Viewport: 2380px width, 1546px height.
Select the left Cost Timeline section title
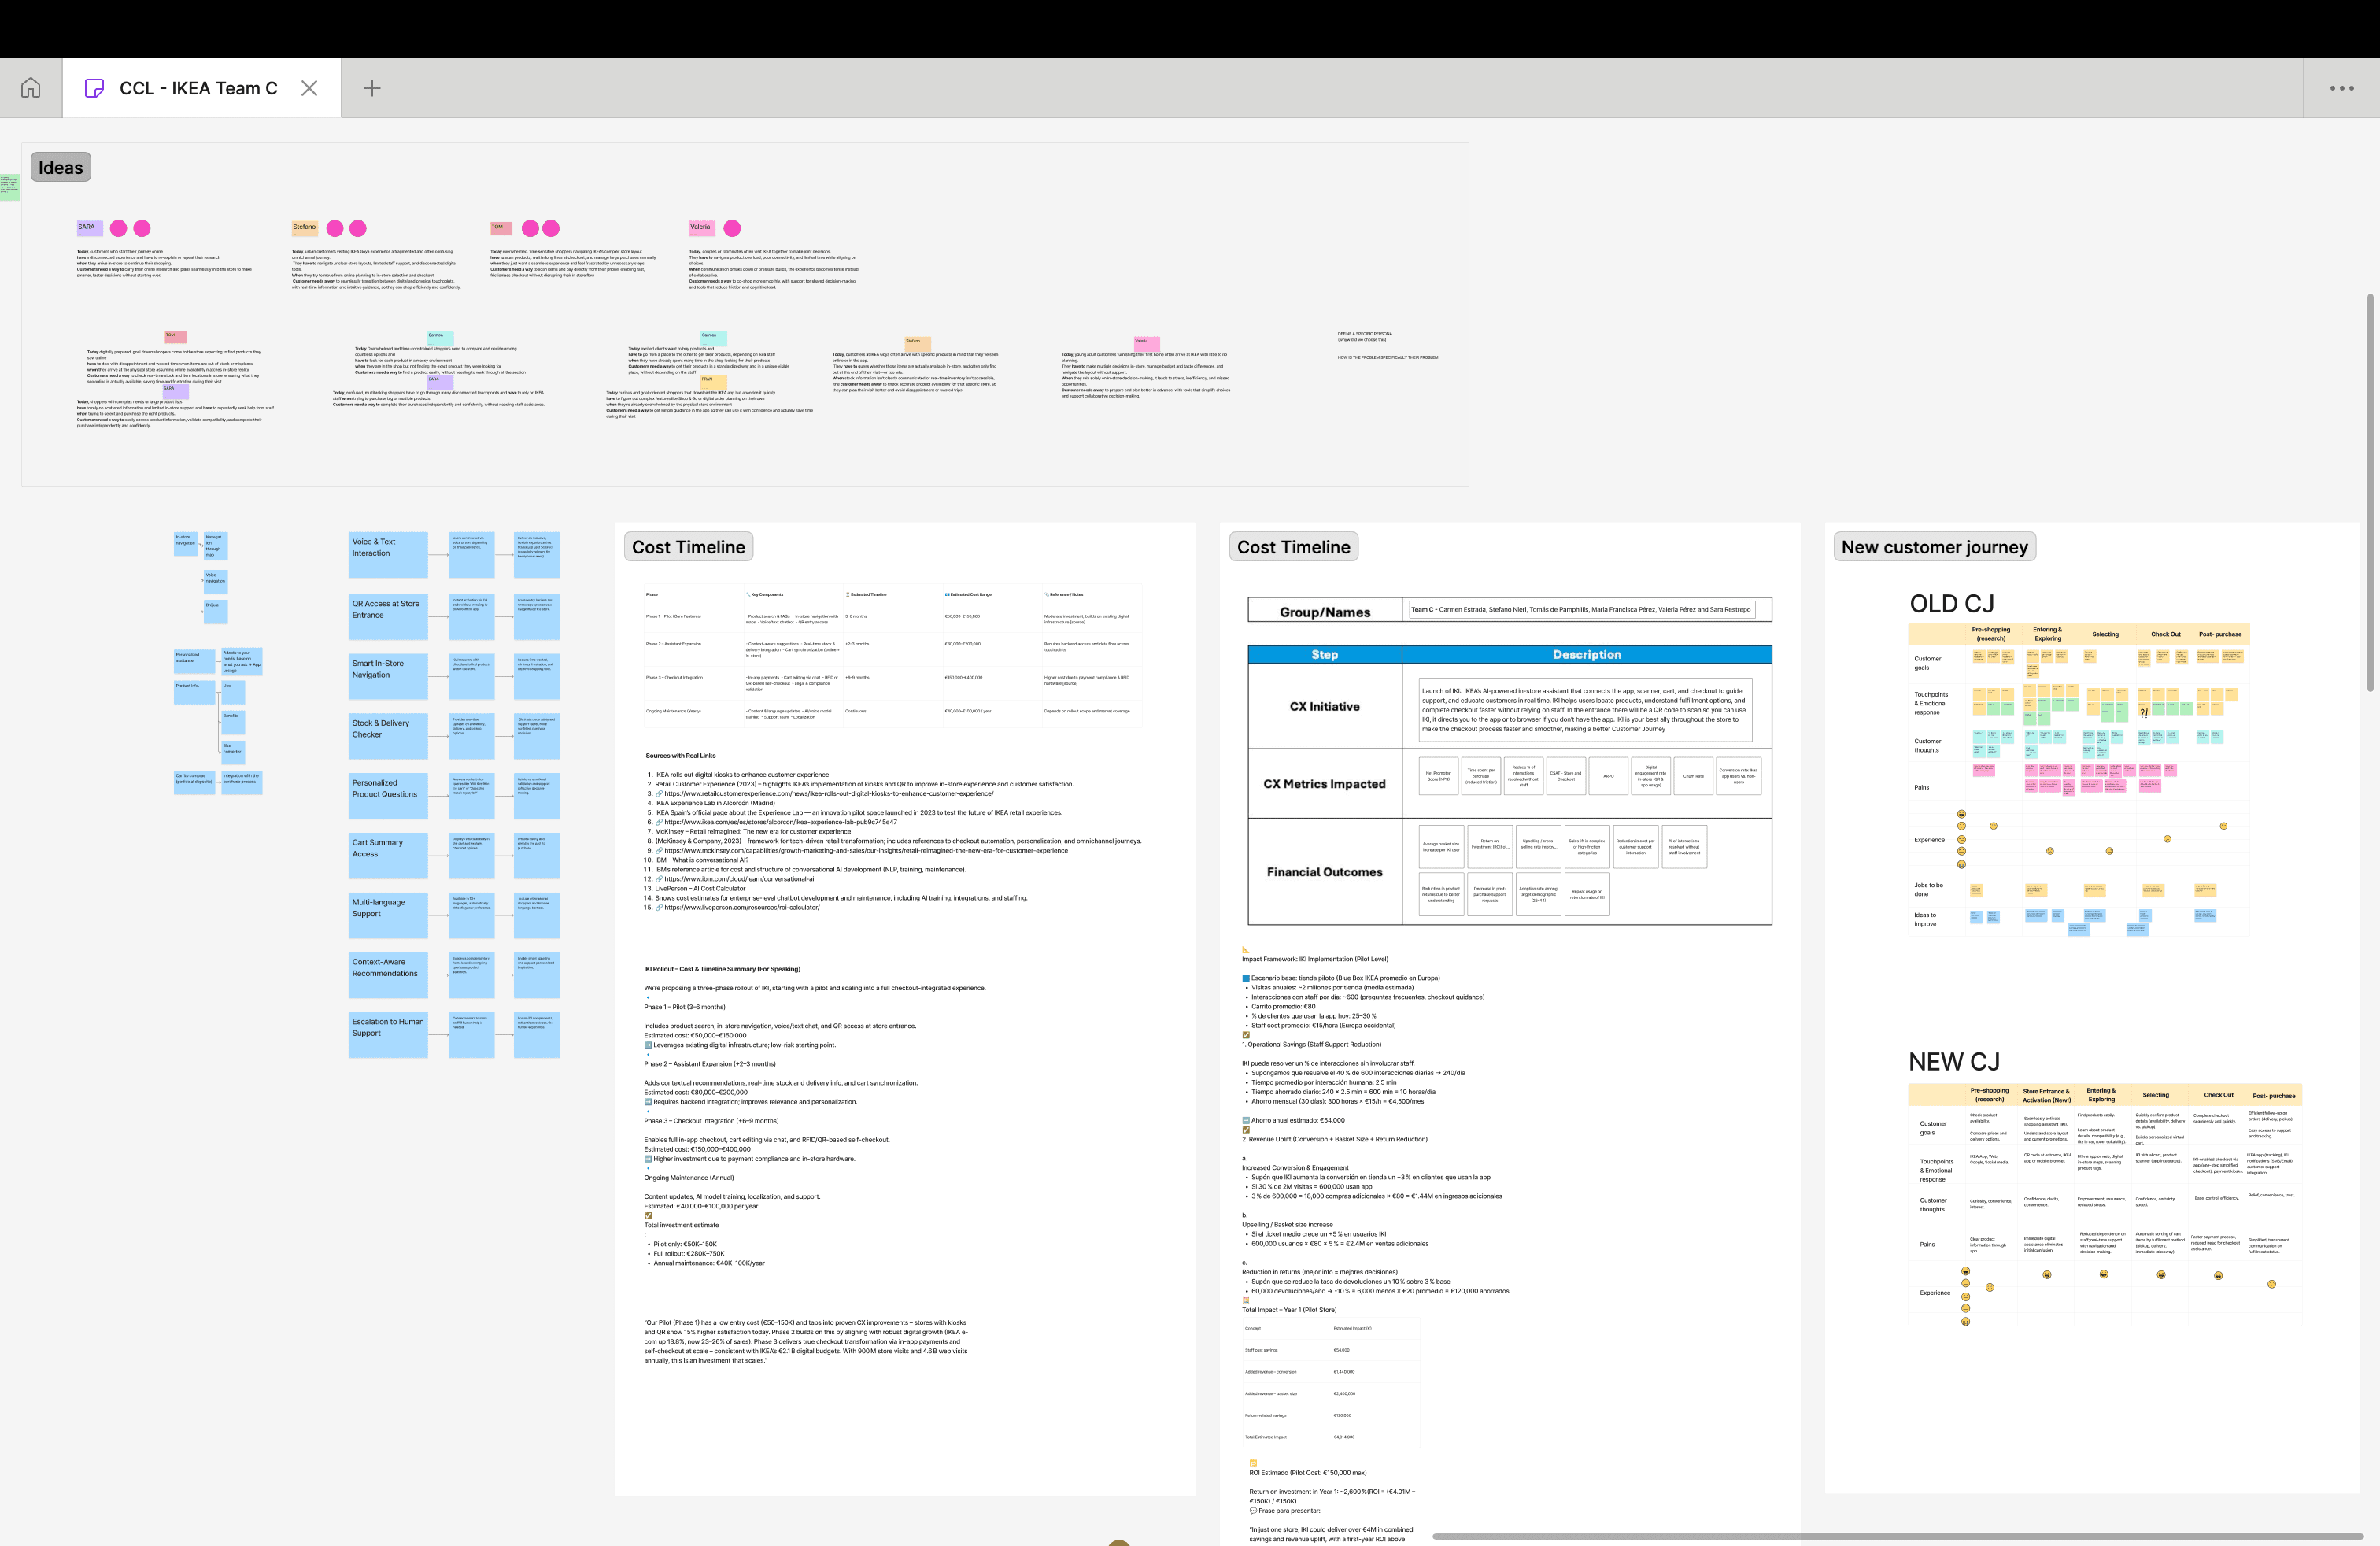[x=688, y=547]
